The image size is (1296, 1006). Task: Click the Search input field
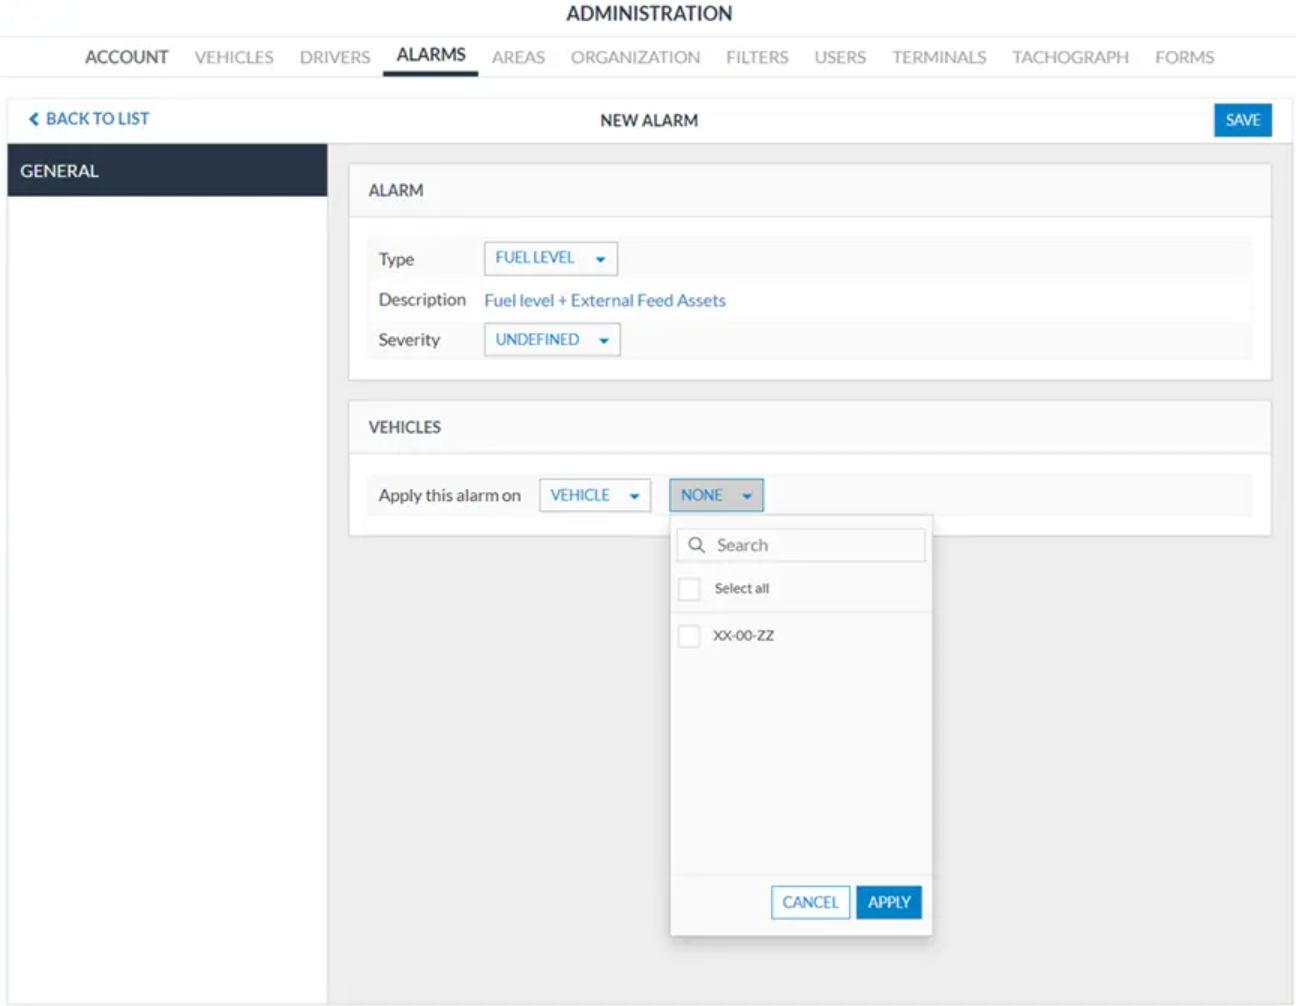point(801,545)
